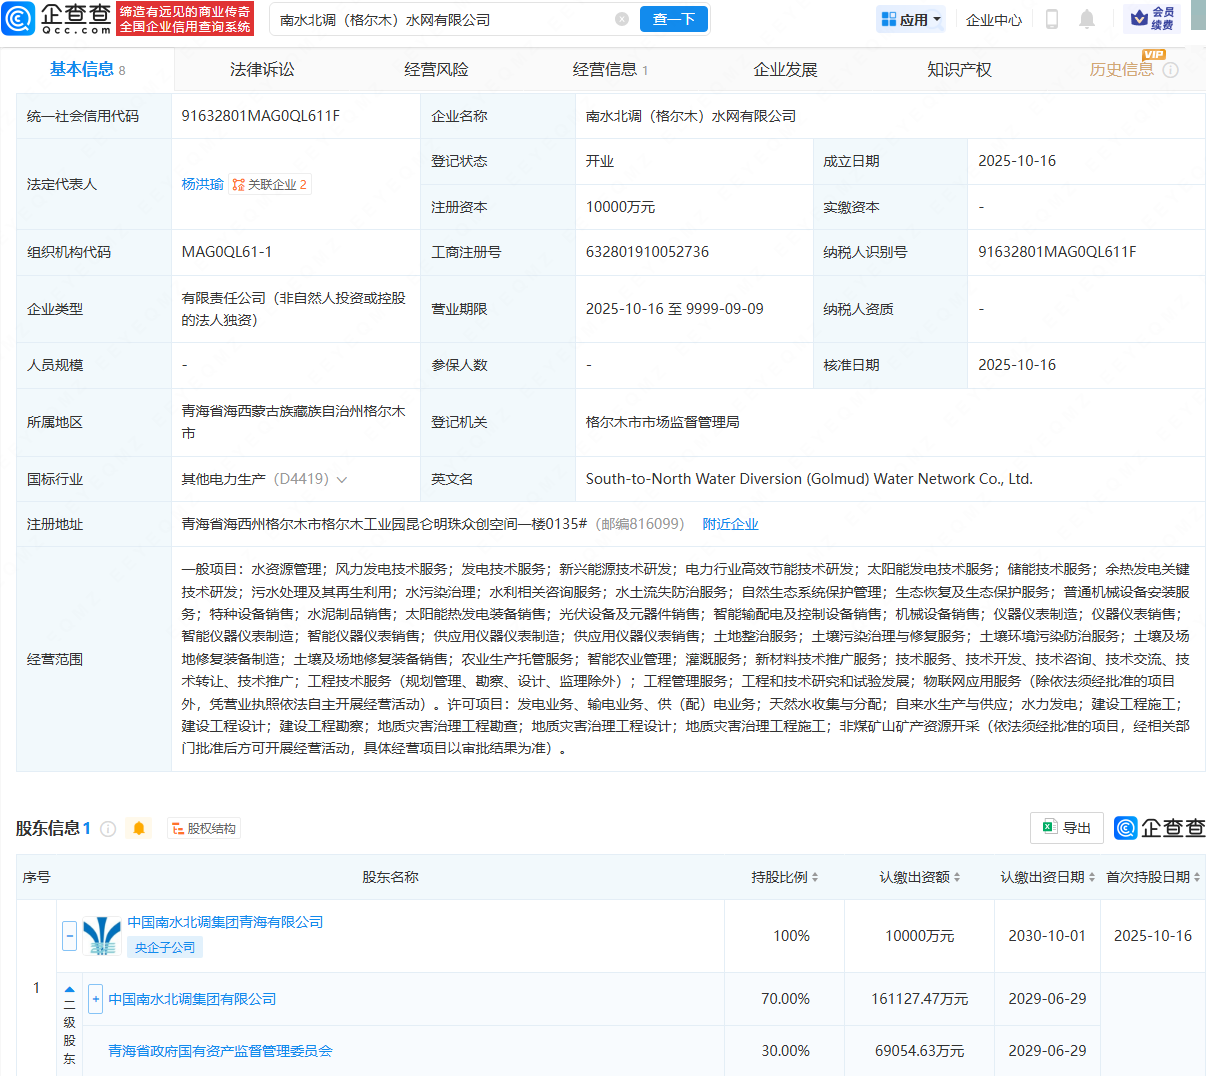Export shareholder data with 导出 button
The width and height of the screenshot is (1206, 1076).
tap(1066, 828)
